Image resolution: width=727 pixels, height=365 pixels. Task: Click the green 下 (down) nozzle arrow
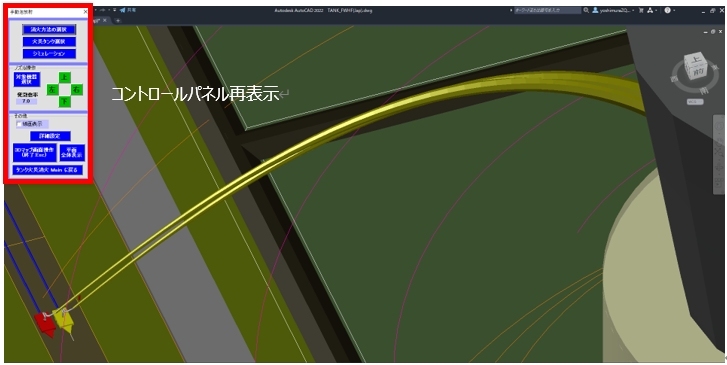[x=65, y=101]
